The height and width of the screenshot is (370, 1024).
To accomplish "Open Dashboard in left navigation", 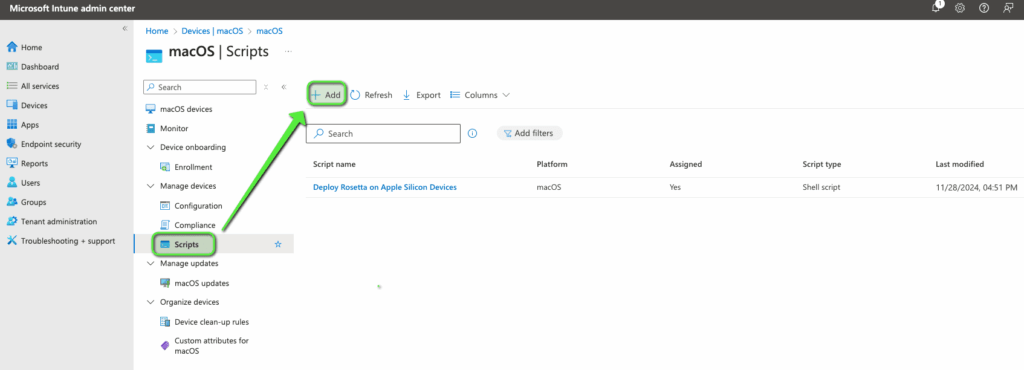I will click(33, 67).
